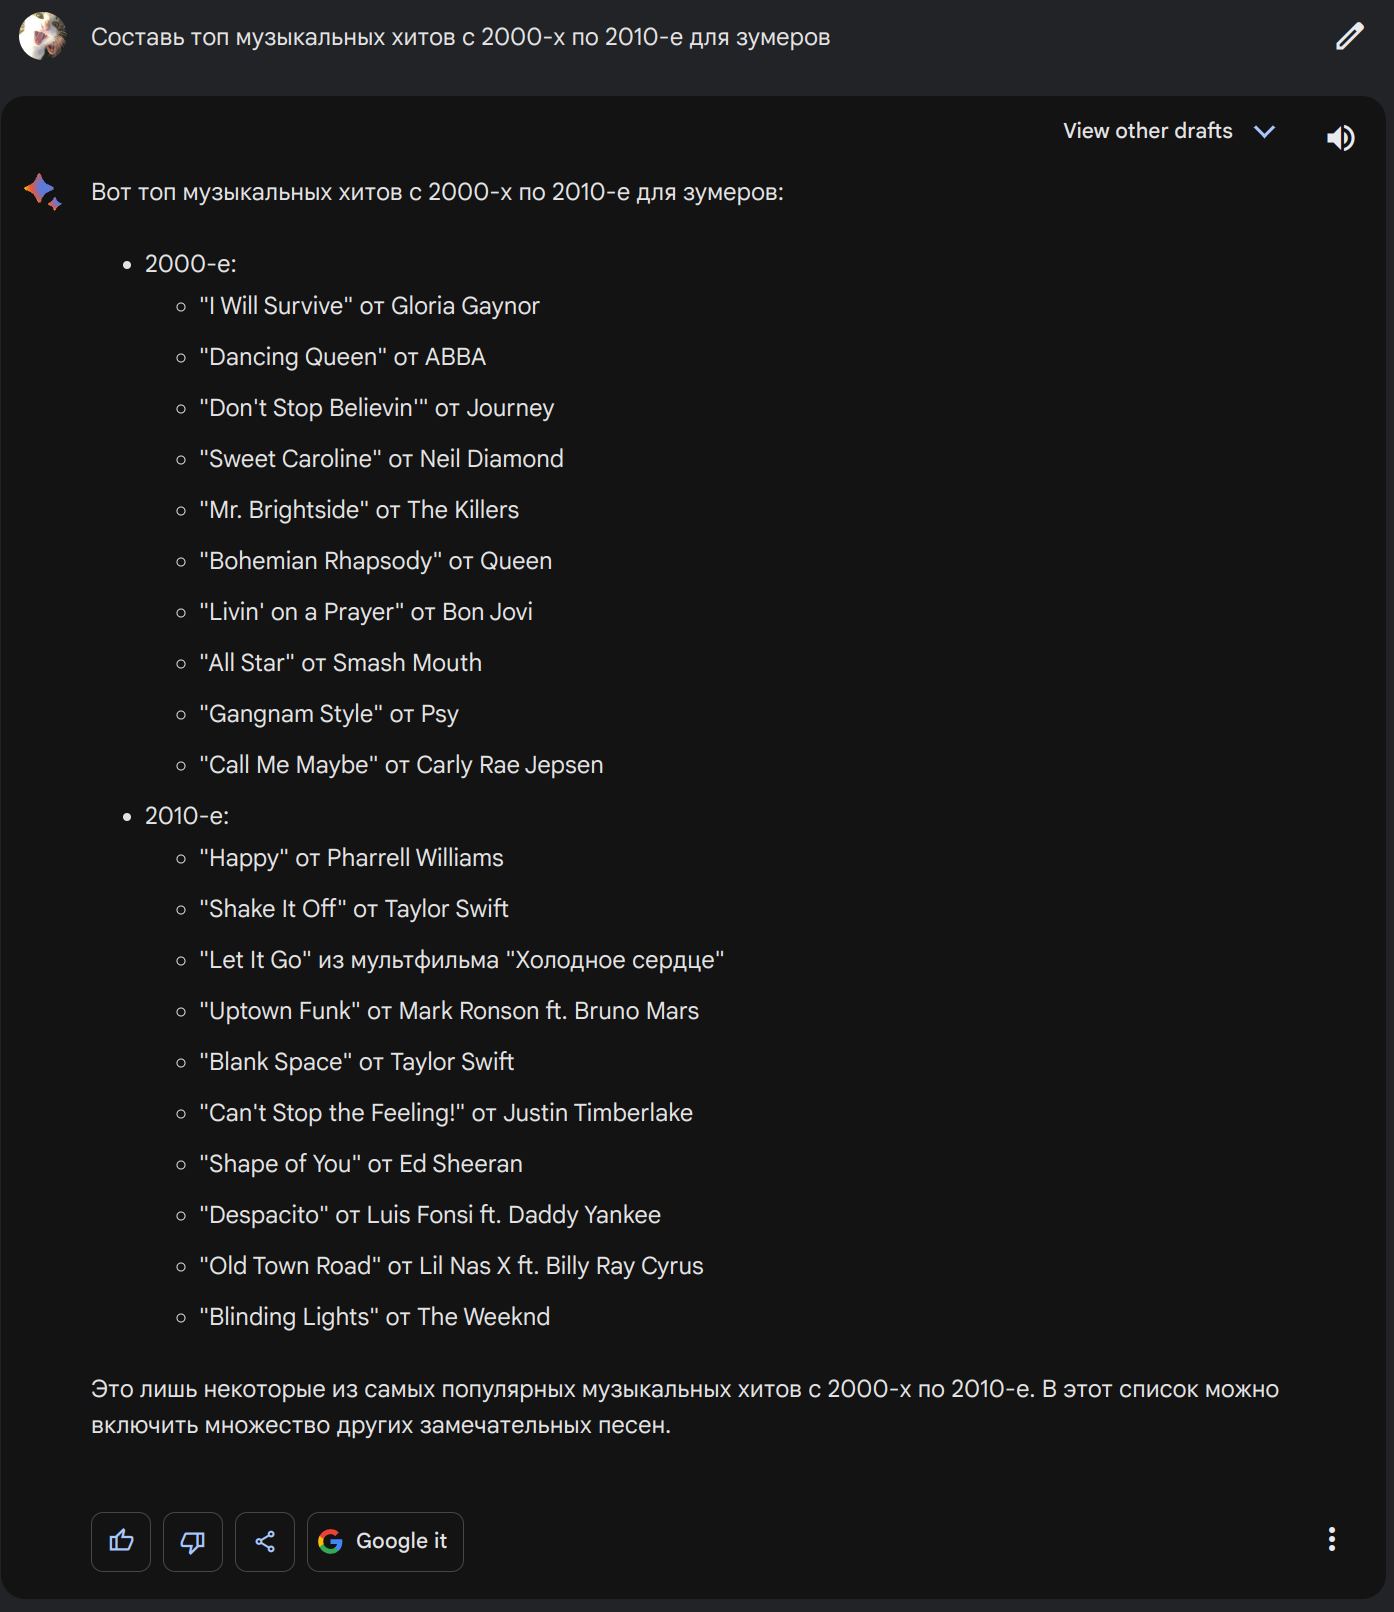Screen dimensions: 1394x1612
Task: Click the colored Google G logo
Action: pos(330,1541)
